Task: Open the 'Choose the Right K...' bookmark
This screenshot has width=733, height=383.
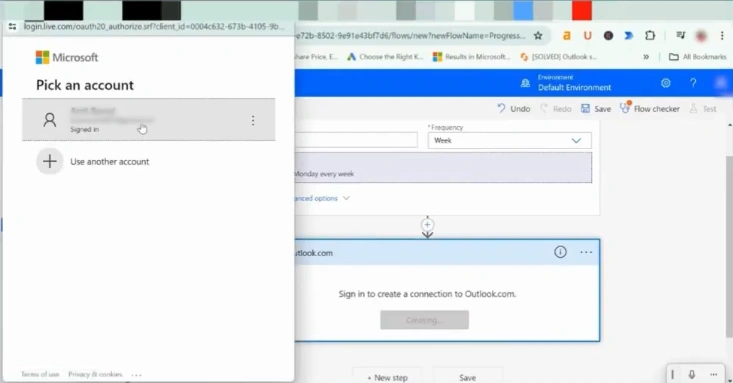Action: point(385,57)
